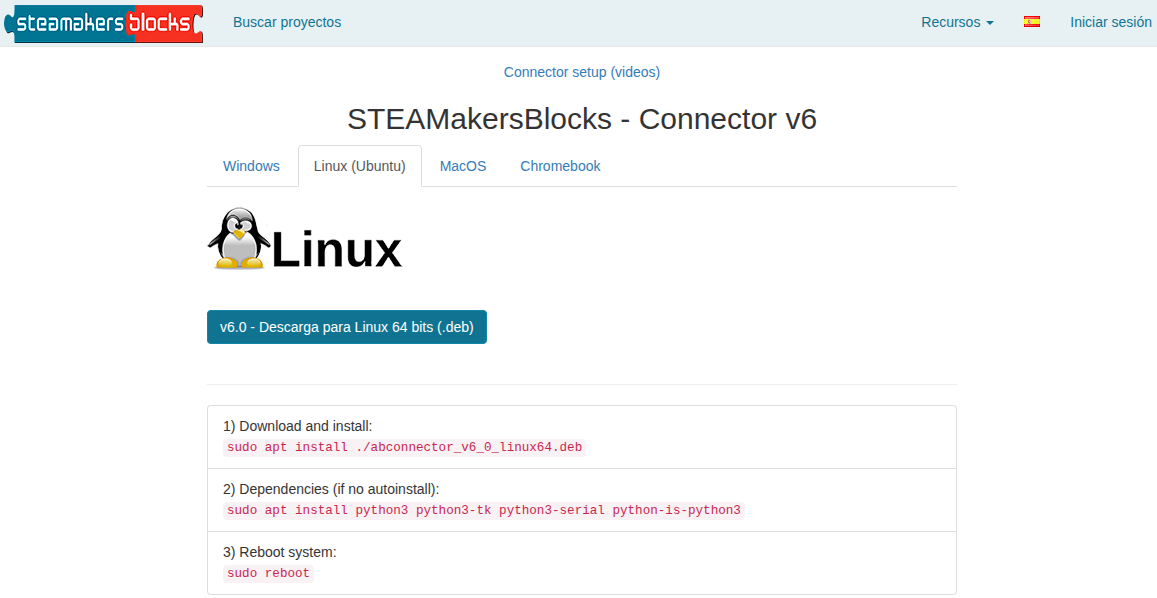The height and width of the screenshot is (598, 1157).
Task: Click the sudo reboot command
Action: point(268,573)
